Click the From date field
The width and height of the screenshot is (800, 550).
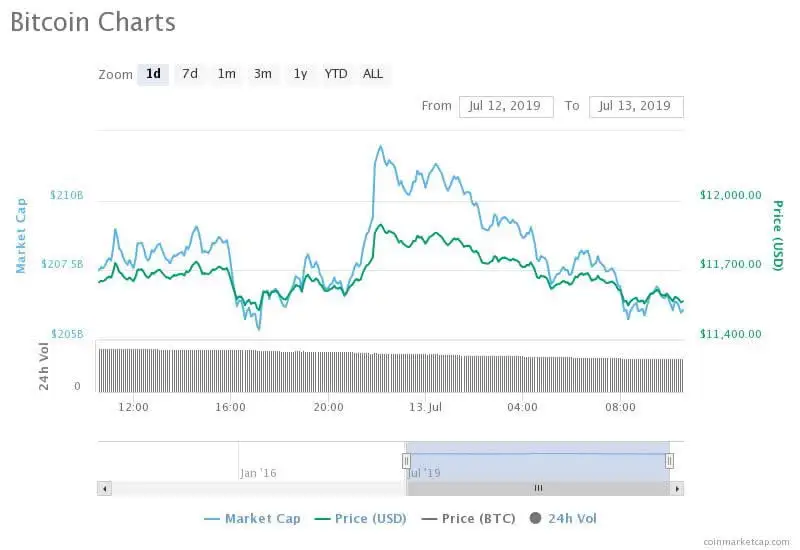506,106
